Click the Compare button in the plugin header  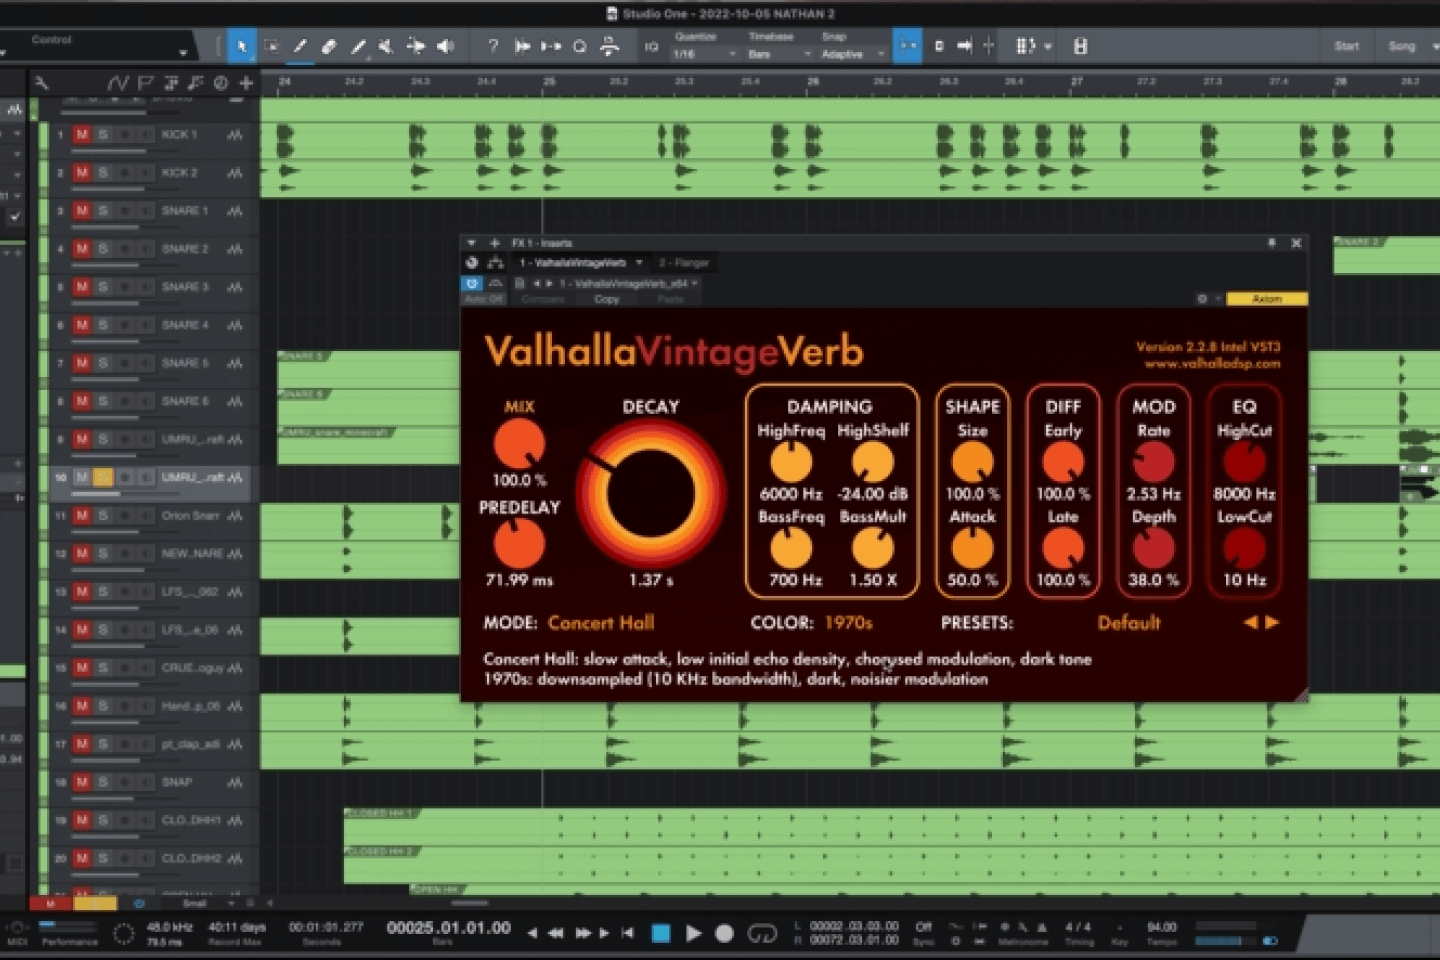coord(543,299)
